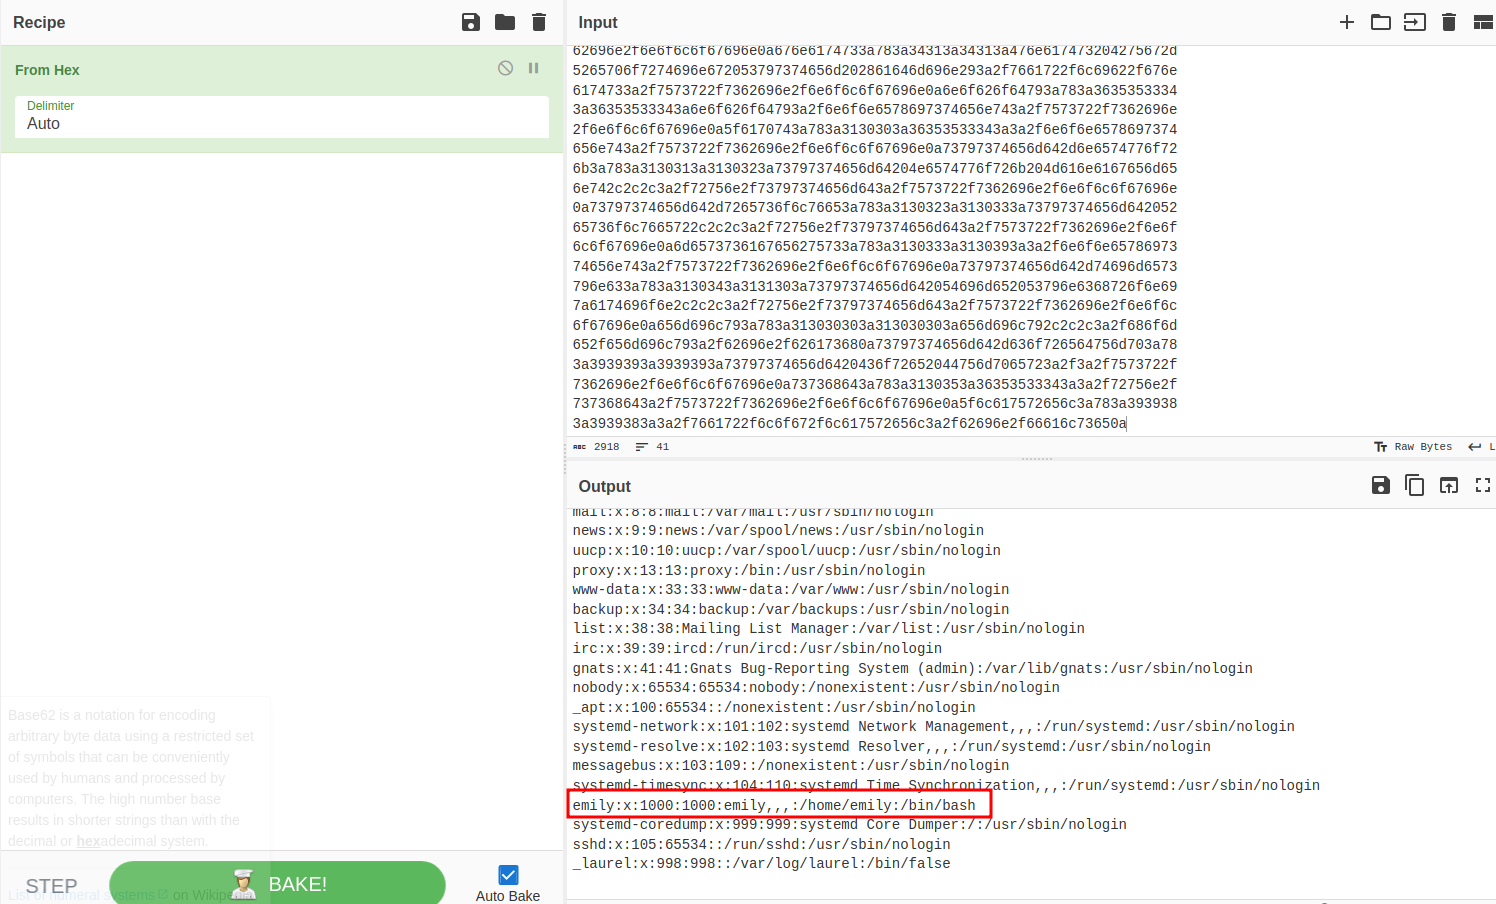Click the proxy:x:13:13 output line

click(749, 571)
